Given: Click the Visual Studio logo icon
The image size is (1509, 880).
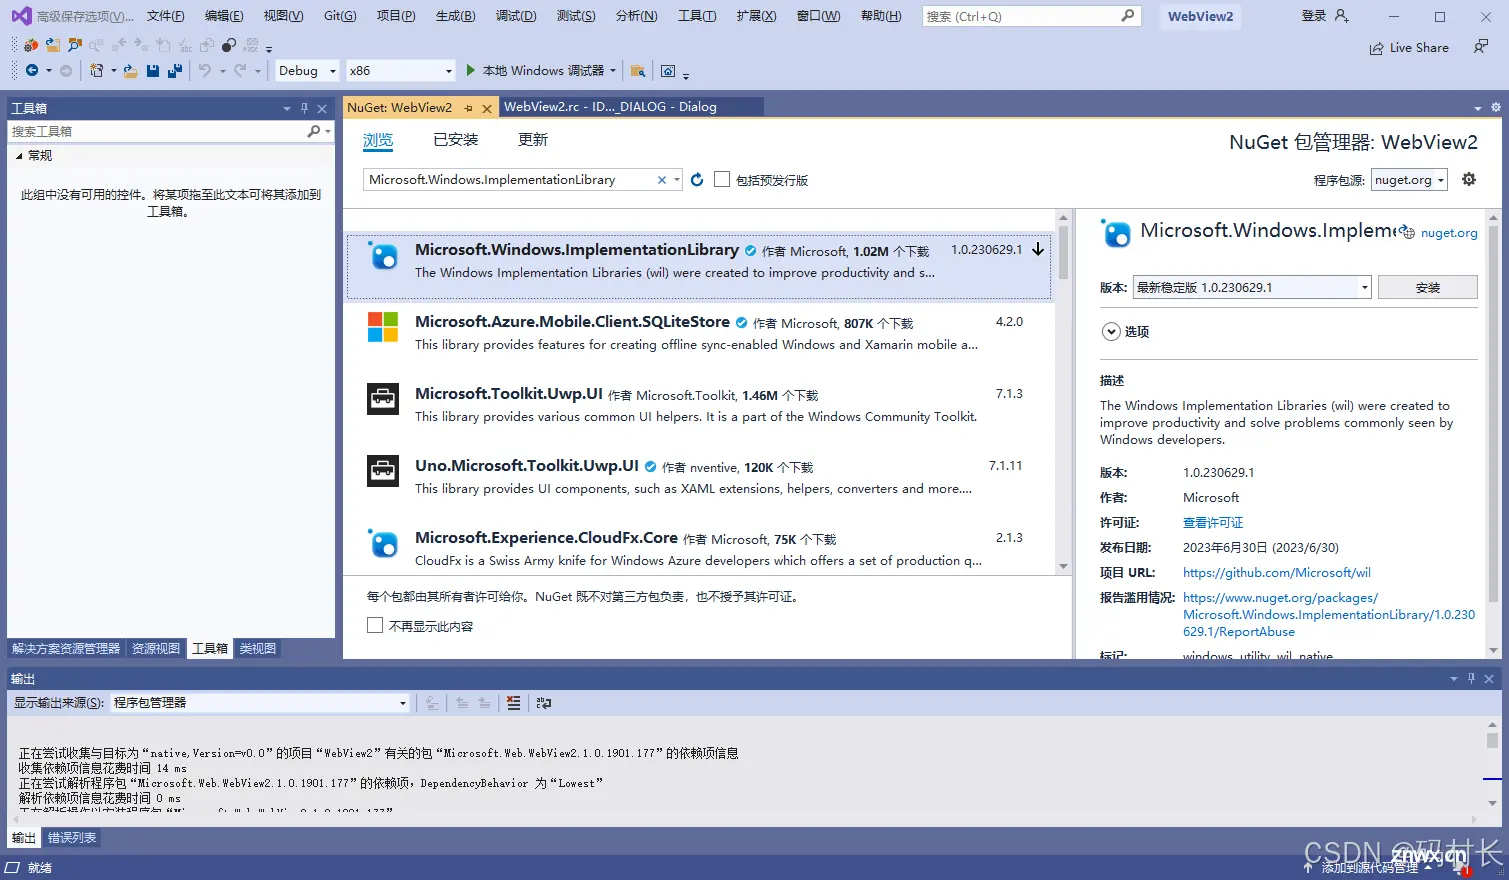Looking at the screenshot, I should (21, 16).
